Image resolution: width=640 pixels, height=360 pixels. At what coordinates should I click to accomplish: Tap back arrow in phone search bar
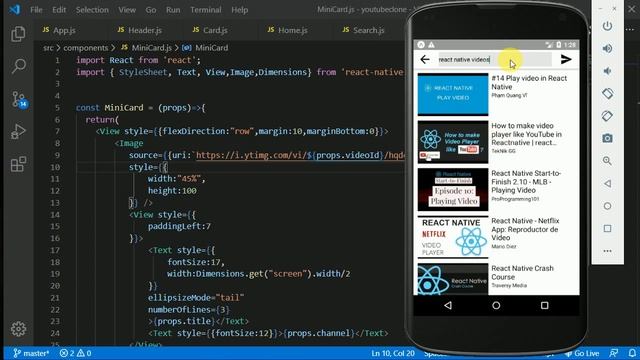[425, 60]
